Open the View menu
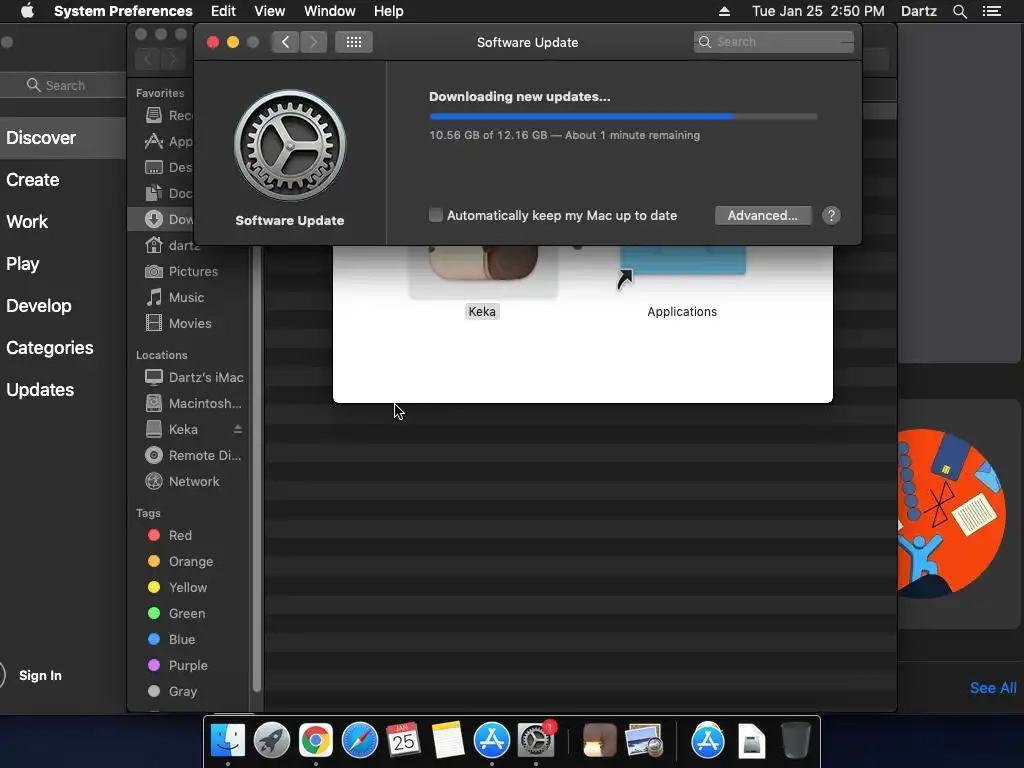 (269, 11)
